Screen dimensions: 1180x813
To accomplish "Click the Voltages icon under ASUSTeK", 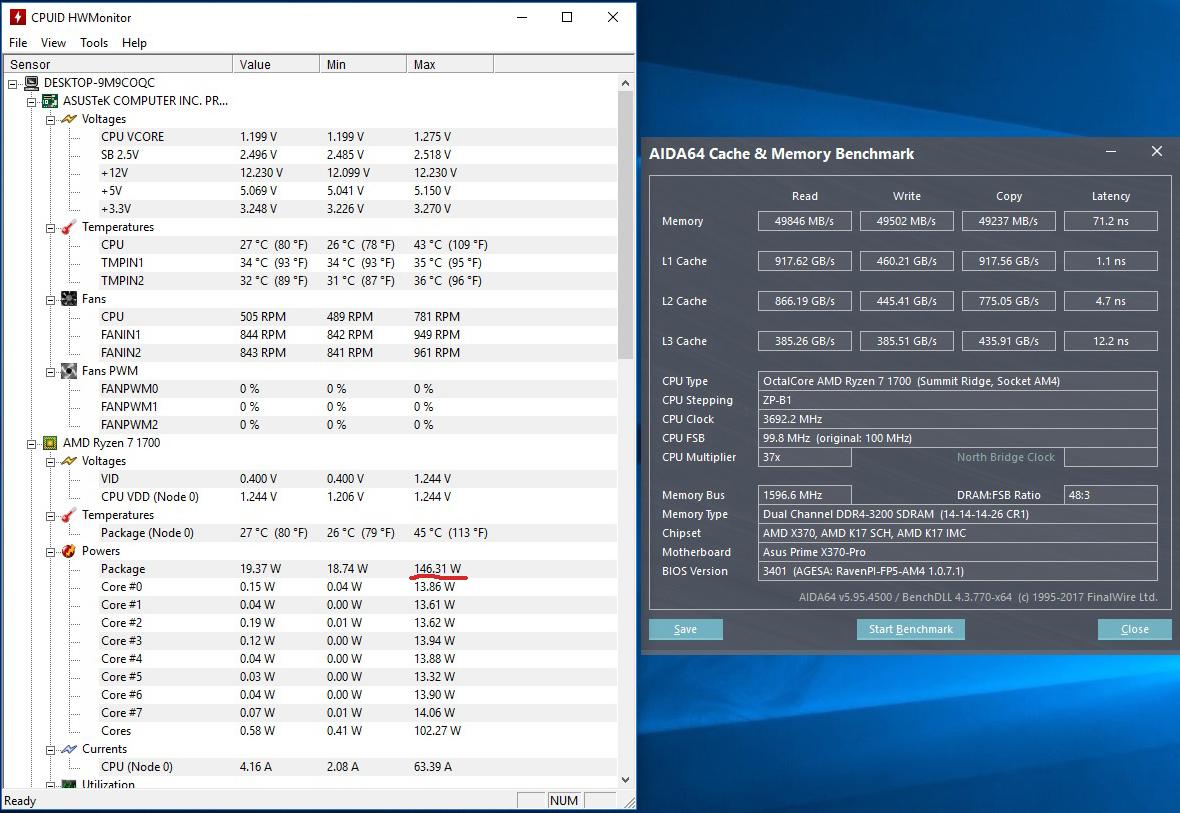I will click(69, 119).
